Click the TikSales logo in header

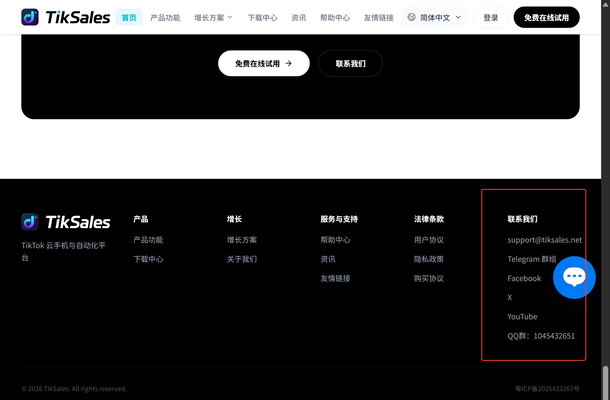(65, 17)
